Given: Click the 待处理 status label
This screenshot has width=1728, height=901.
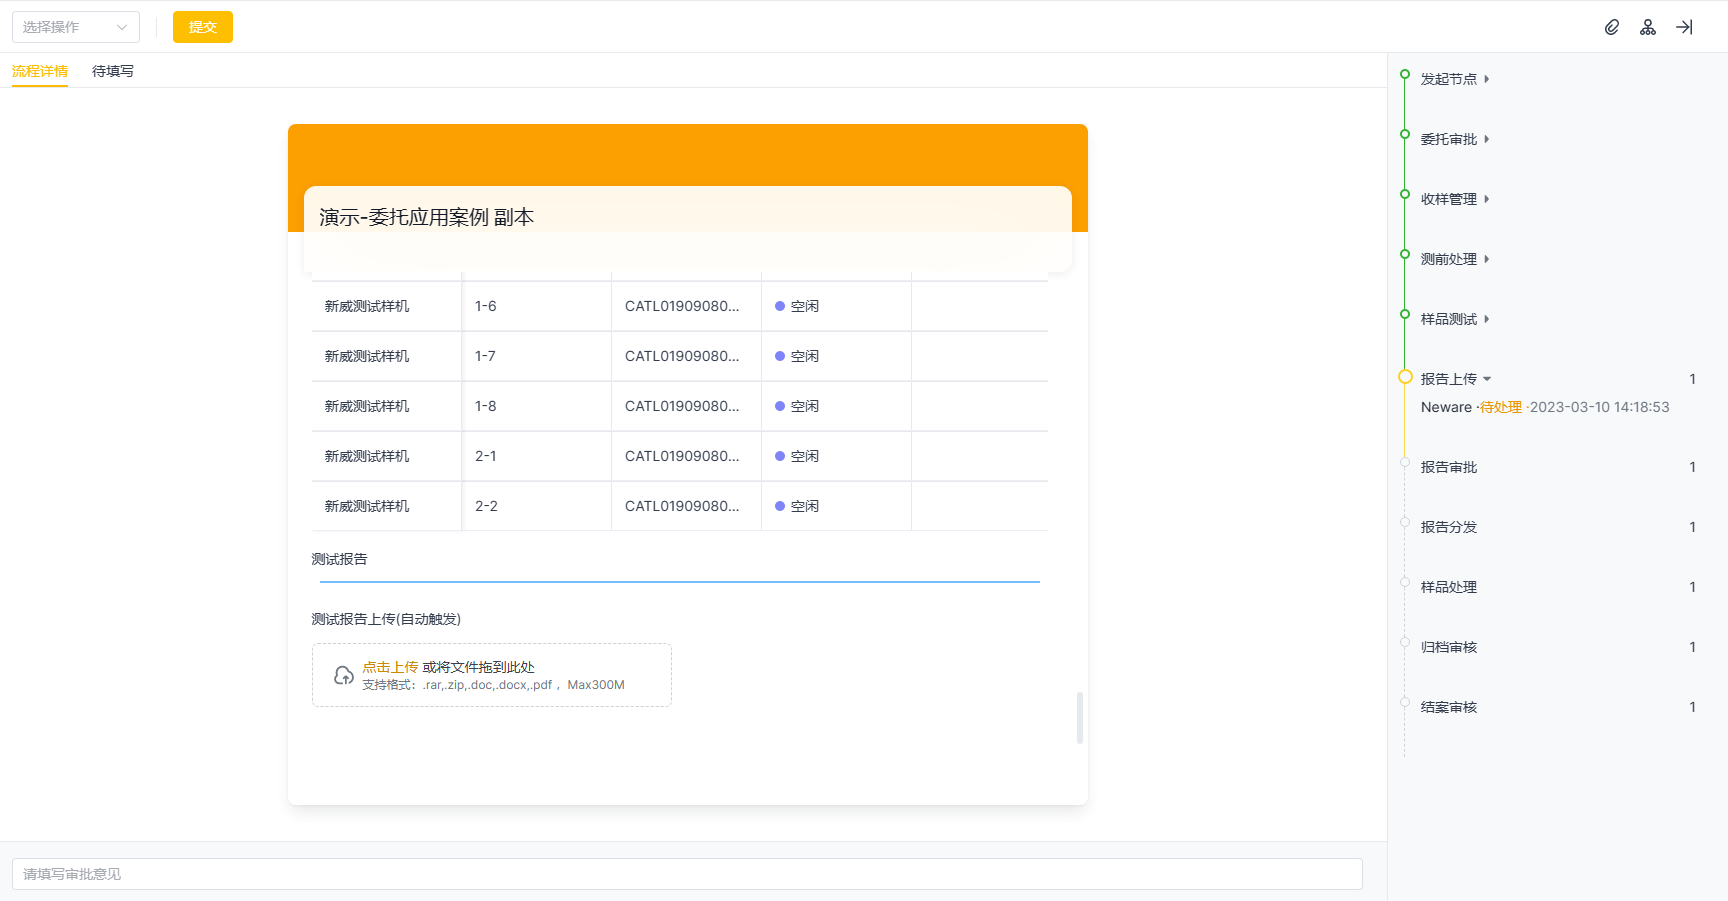Looking at the screenshot, I should point(1501,407).
